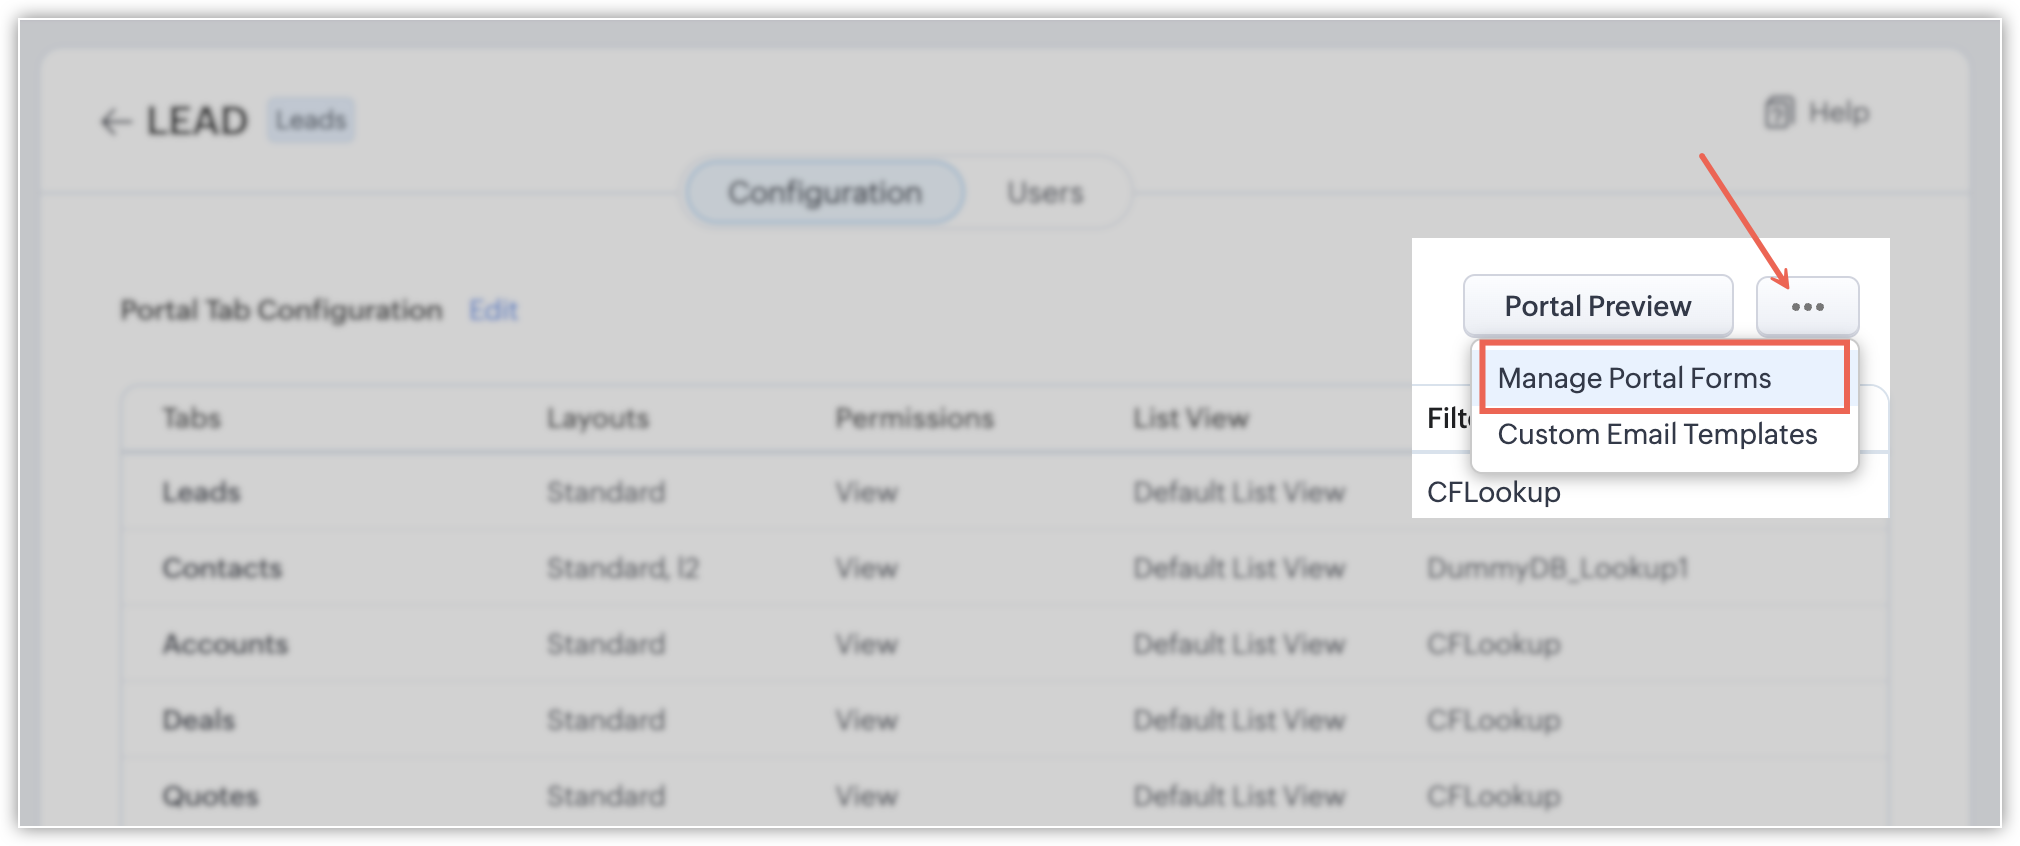Screen dimensions: 2020x846
Task: Click the Tabs column header
Action: click(x=191, y=418)
